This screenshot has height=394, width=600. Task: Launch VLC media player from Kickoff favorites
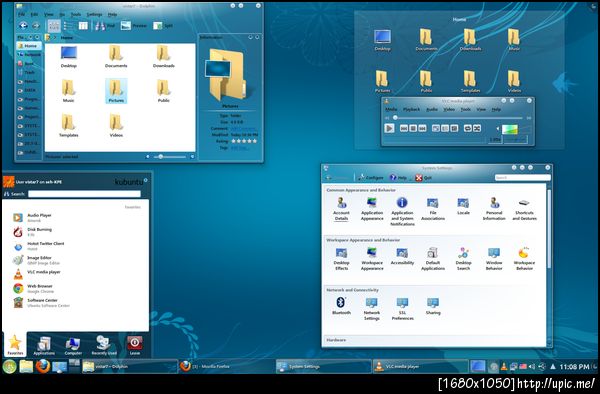(37, 274)
